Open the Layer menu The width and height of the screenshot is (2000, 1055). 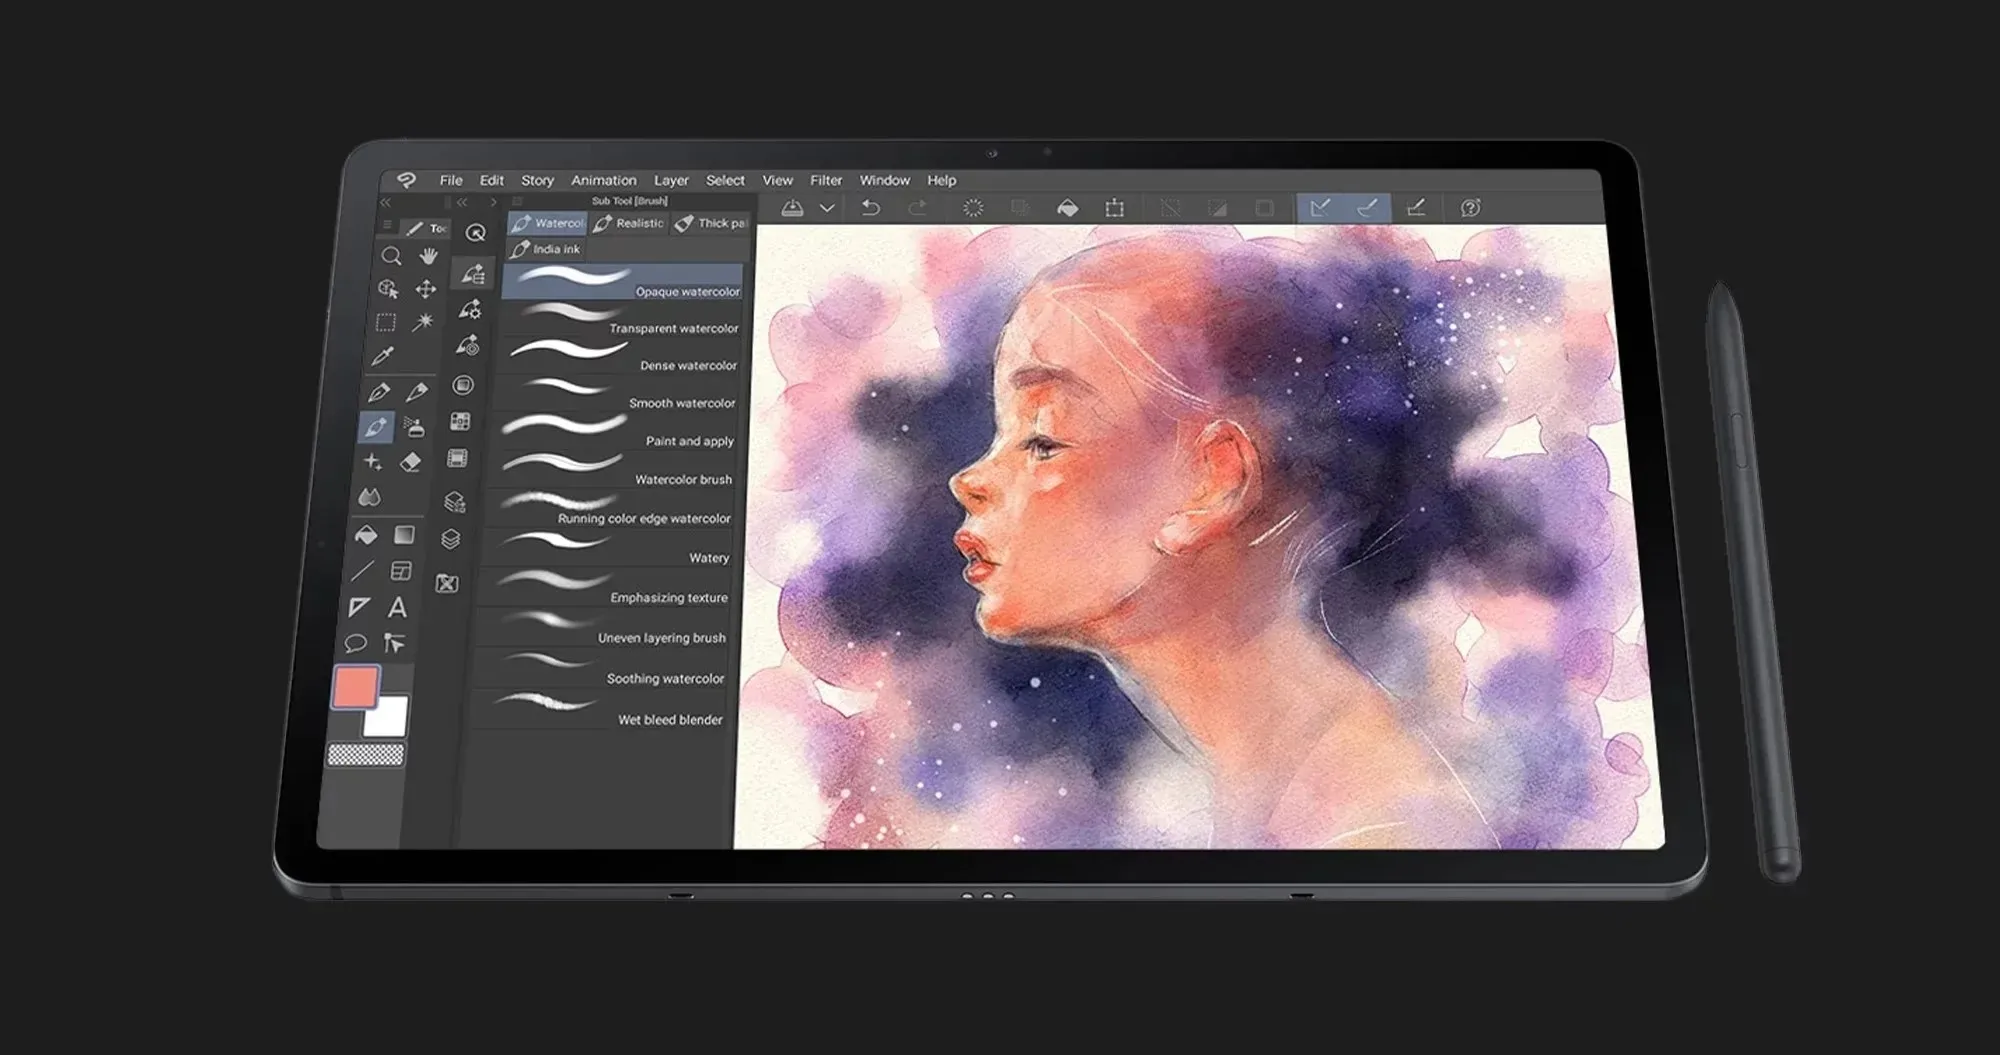(x=671, y=180)
